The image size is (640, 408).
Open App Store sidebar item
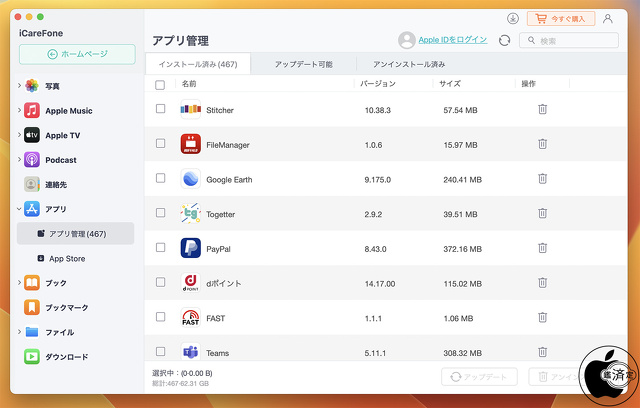[67, 258]
